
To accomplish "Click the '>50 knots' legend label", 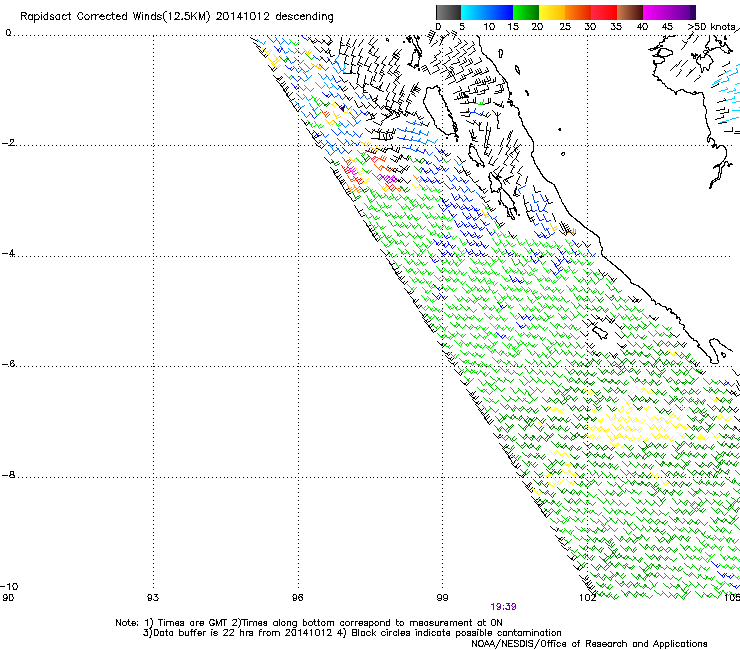I will click(712, 27).
